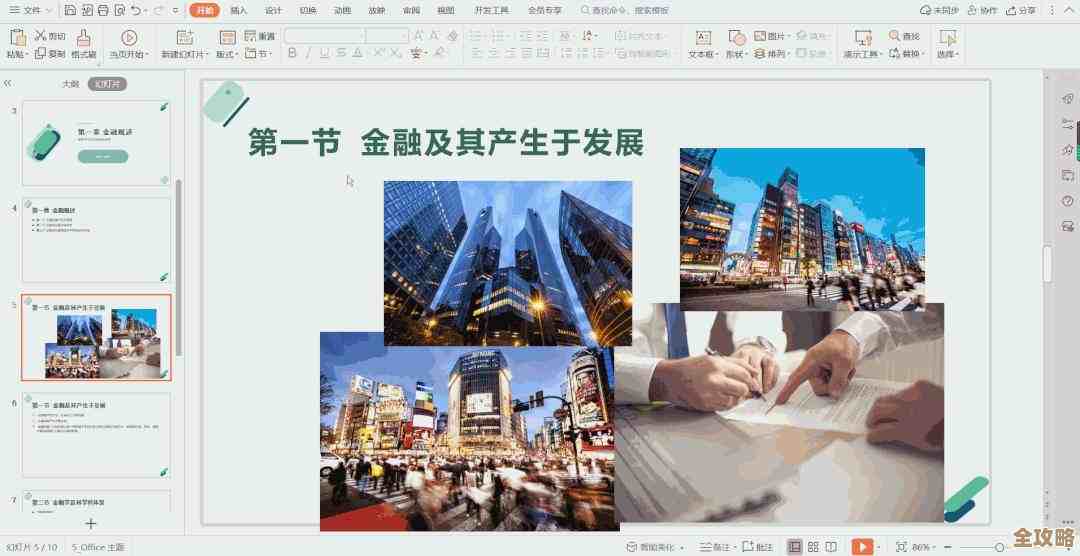Switch panel to Slides (幻灯片) view
1080x556 pixels.
[x=107, y=84]
